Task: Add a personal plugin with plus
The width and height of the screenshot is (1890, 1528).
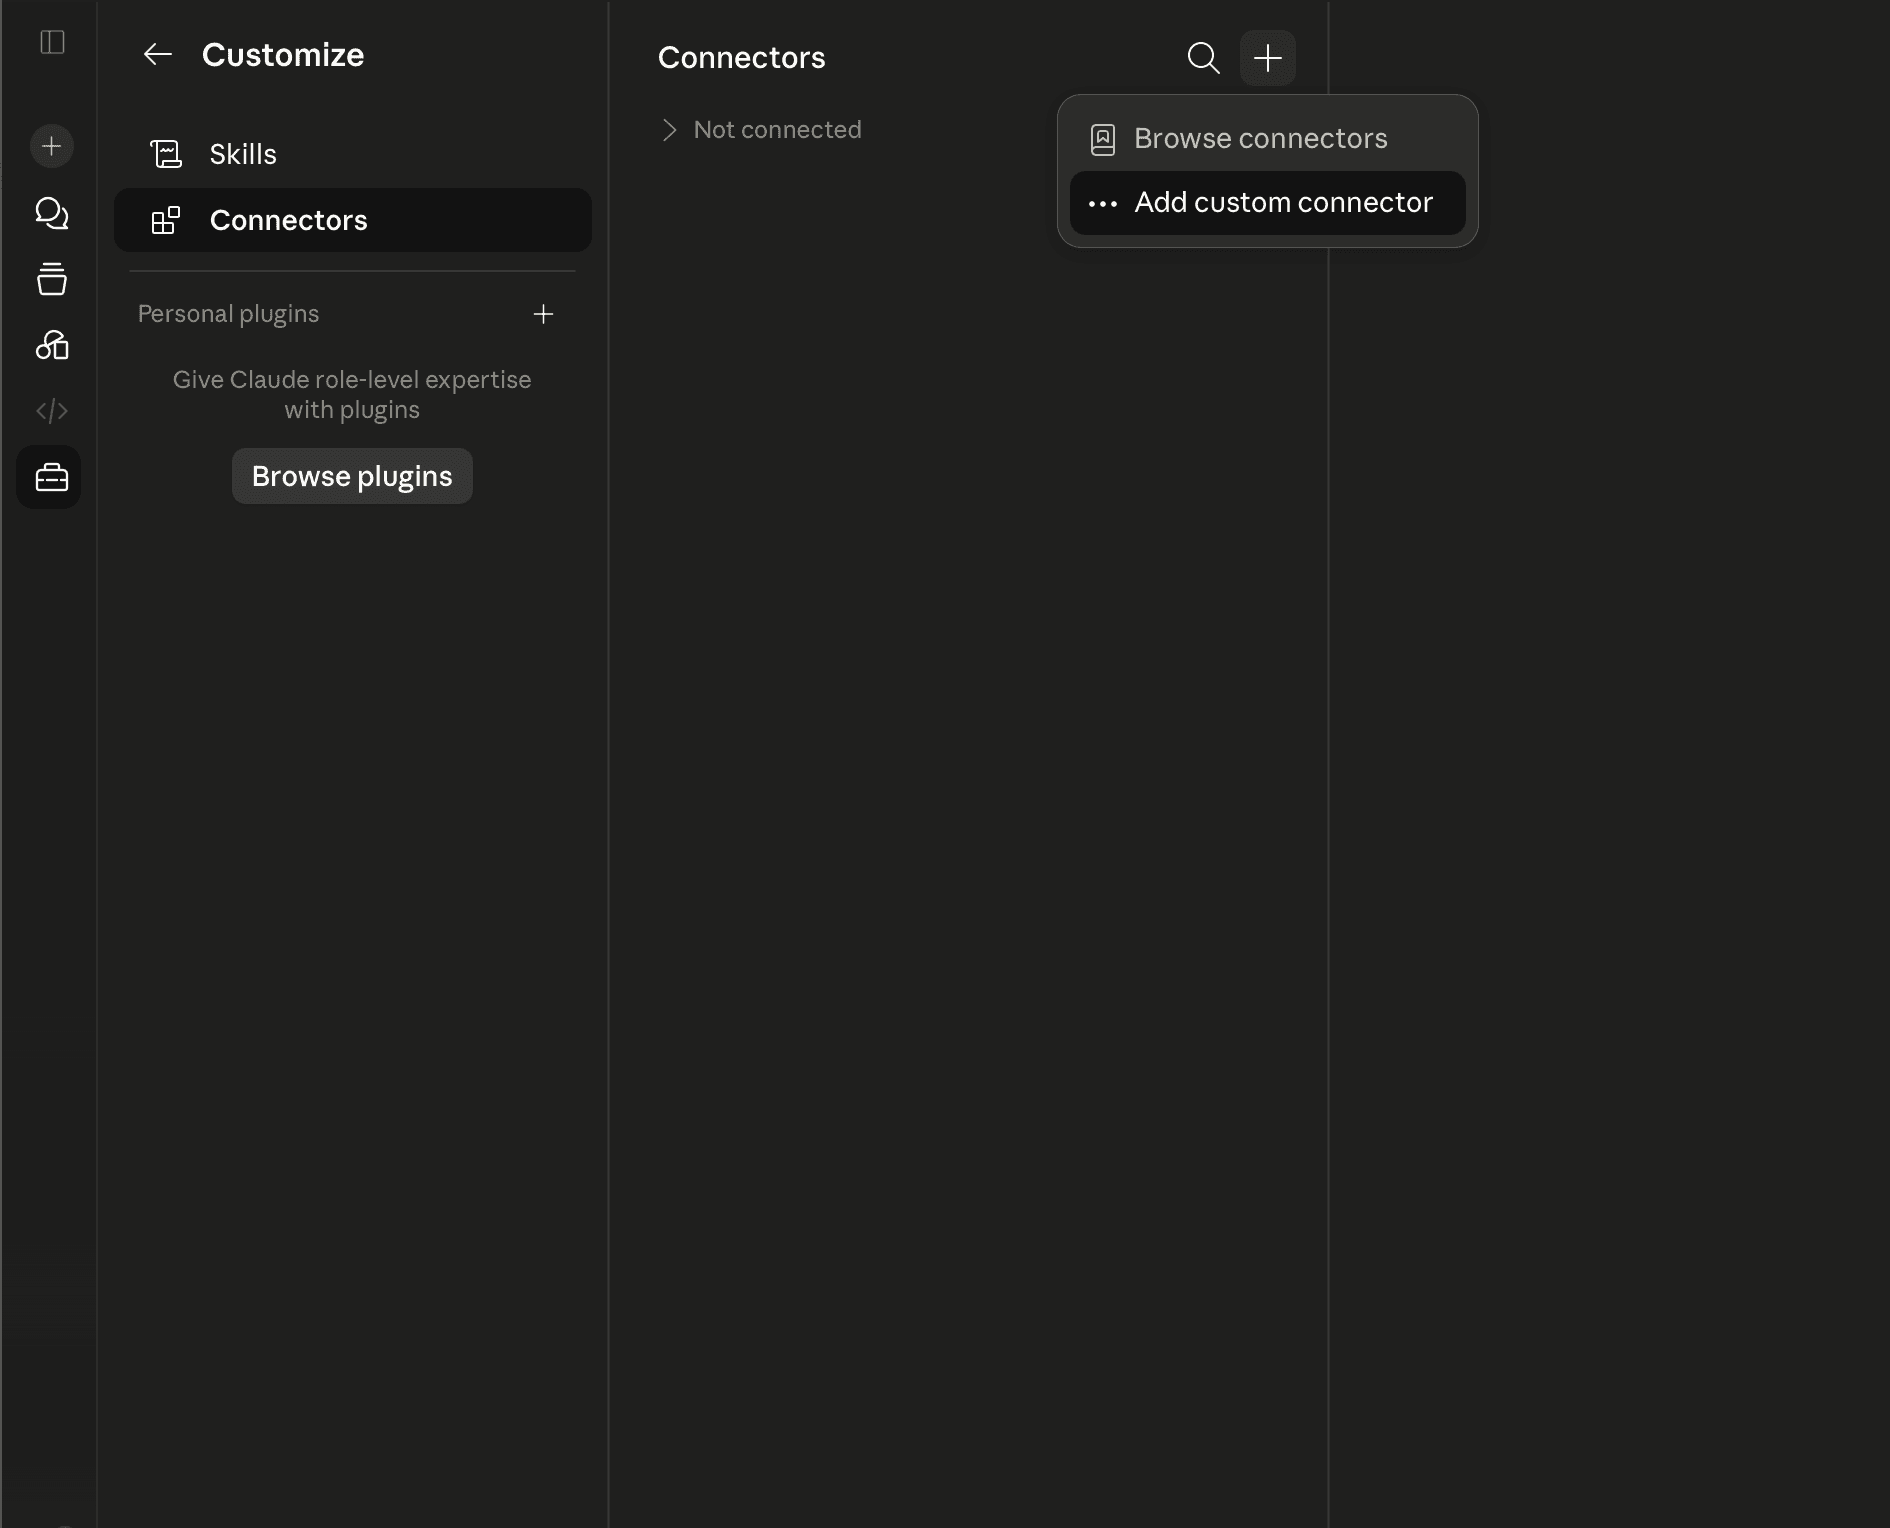Action: pos(543,314)
